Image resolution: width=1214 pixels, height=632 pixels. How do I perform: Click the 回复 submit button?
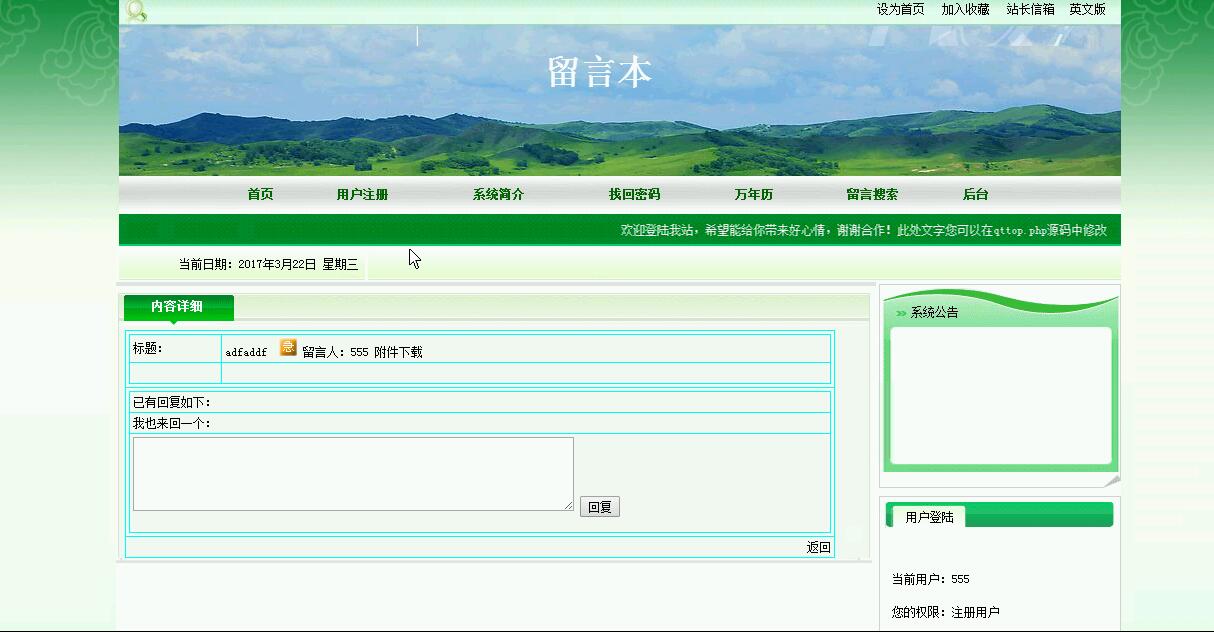600,507
